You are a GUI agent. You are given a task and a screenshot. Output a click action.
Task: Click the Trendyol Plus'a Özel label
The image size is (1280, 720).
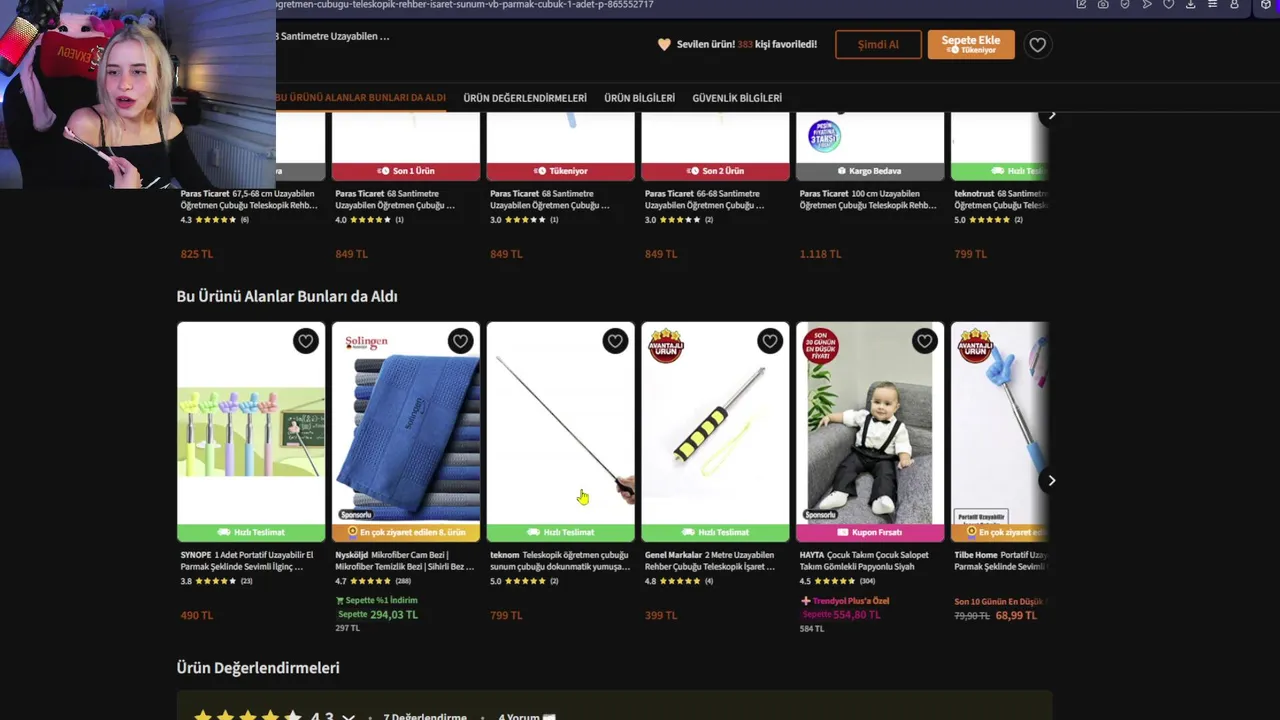(x=845, y=601)
